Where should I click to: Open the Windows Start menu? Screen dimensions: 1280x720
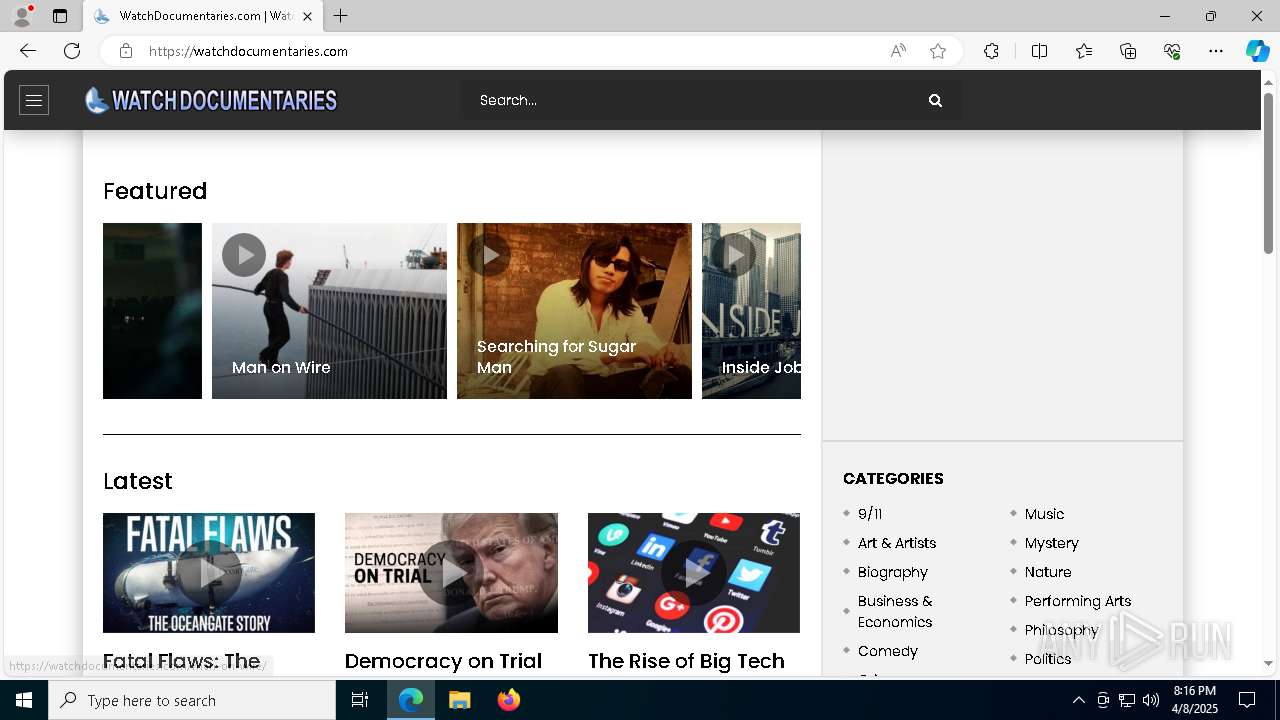click(x=24, y=700)
